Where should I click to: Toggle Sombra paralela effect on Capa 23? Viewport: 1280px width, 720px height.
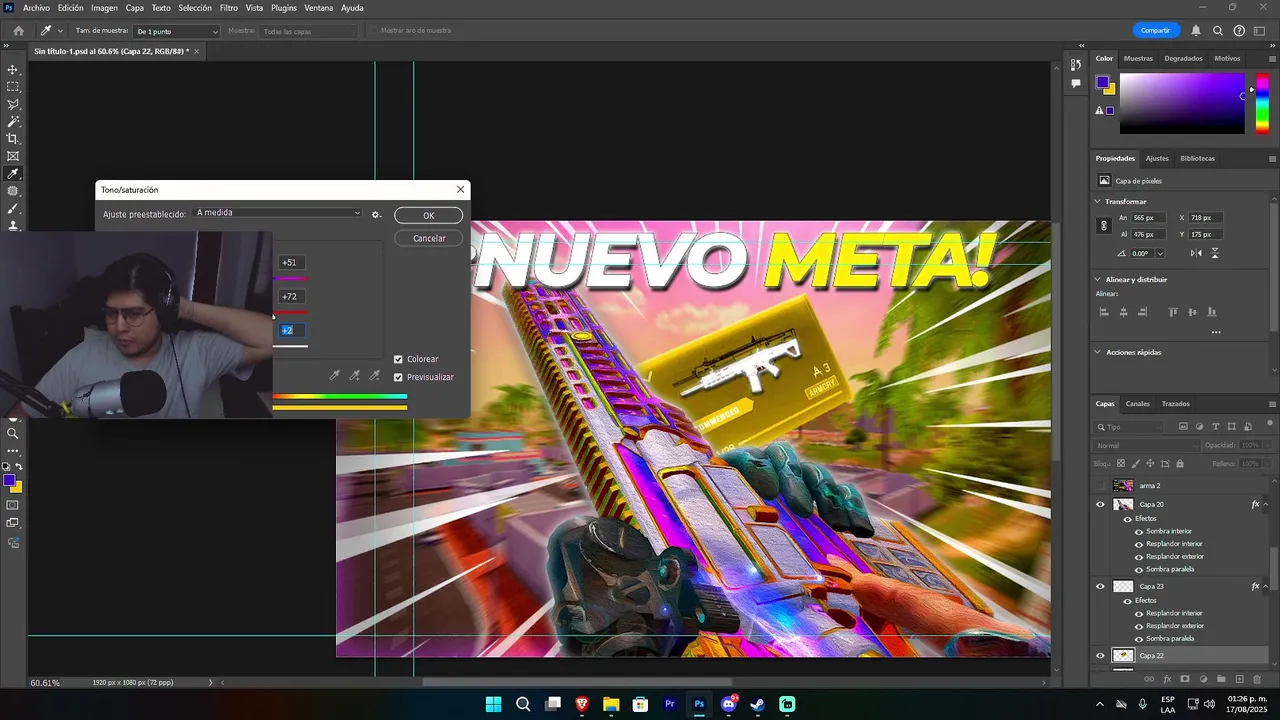pyautogui.click(x=1139, y=639)
